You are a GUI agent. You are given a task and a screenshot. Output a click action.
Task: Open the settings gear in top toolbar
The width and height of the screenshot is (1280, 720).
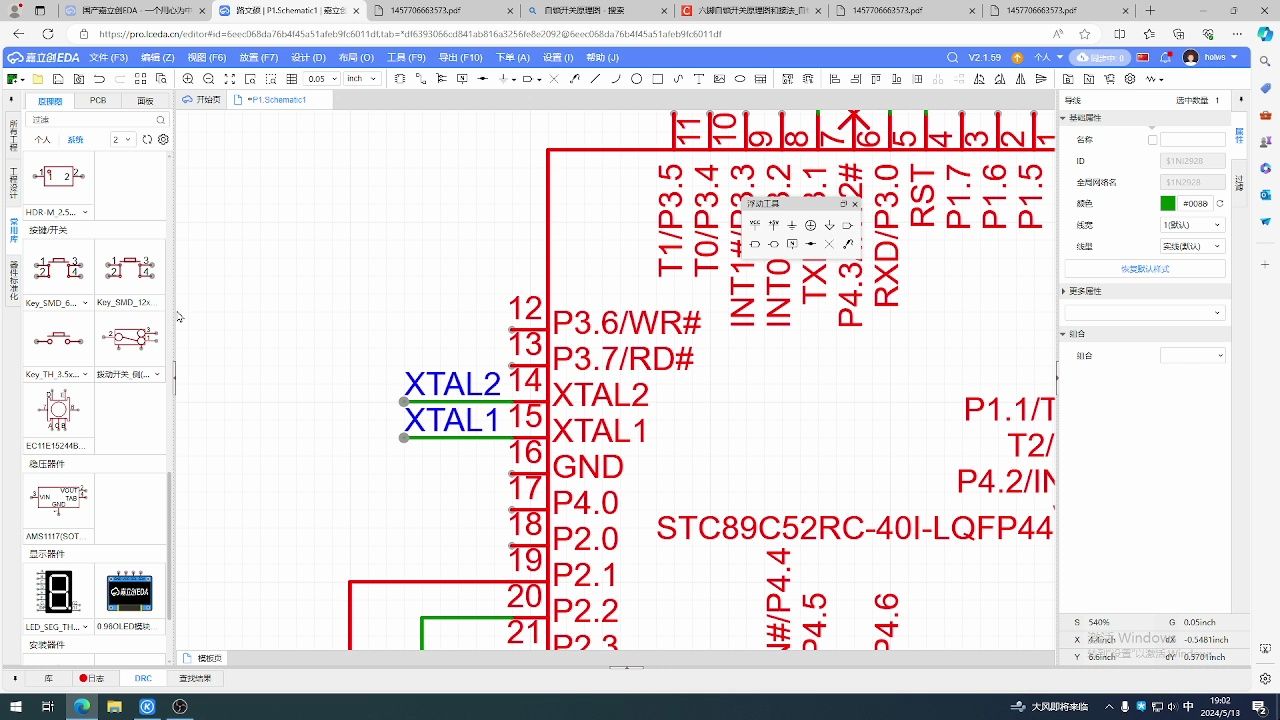tap(1130, 78)
